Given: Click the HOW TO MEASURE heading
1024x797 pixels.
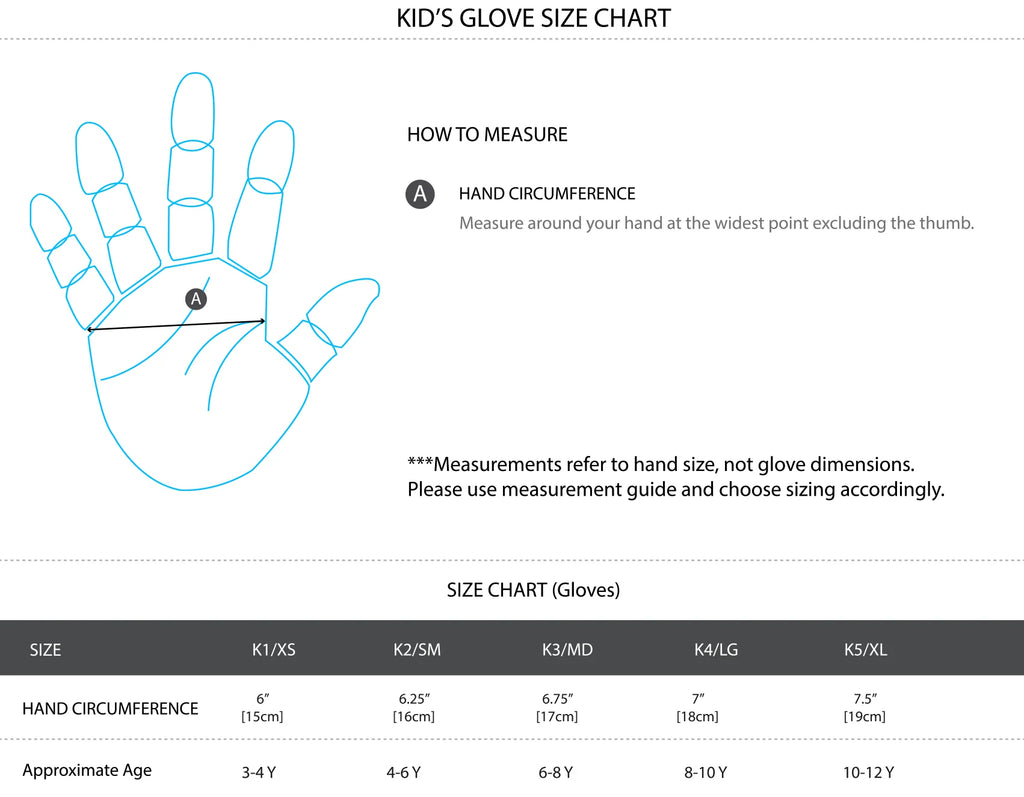Looking at the screenshot, I should click(487, 135).
